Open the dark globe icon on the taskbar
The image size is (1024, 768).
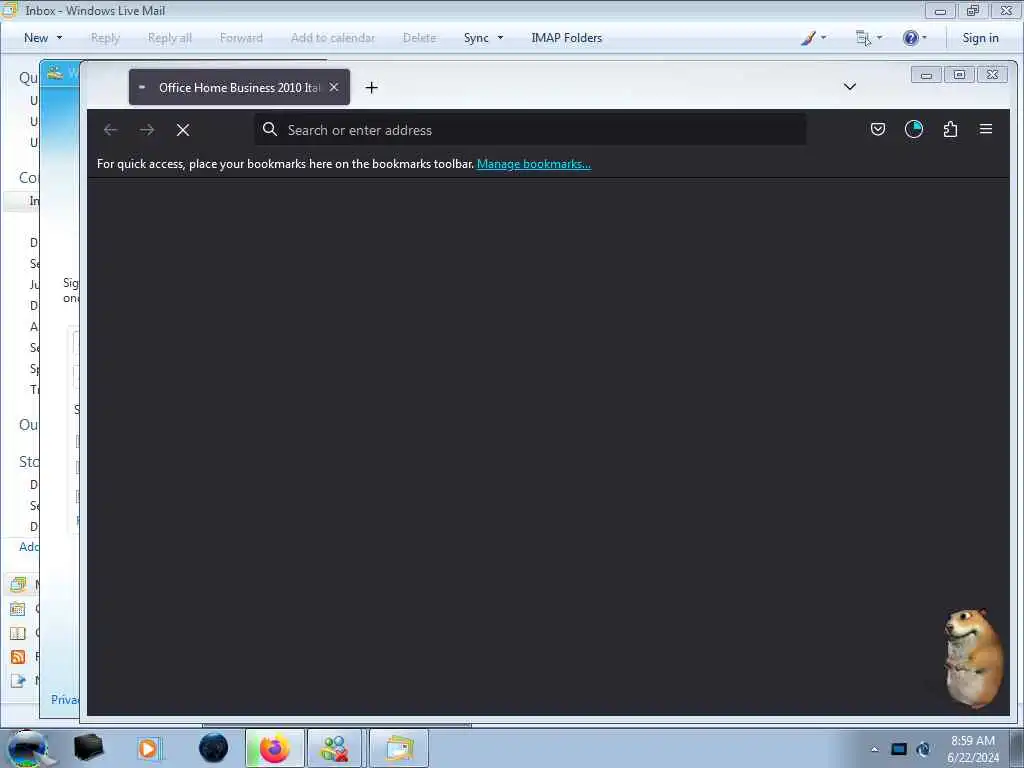(x=214, y=748)
